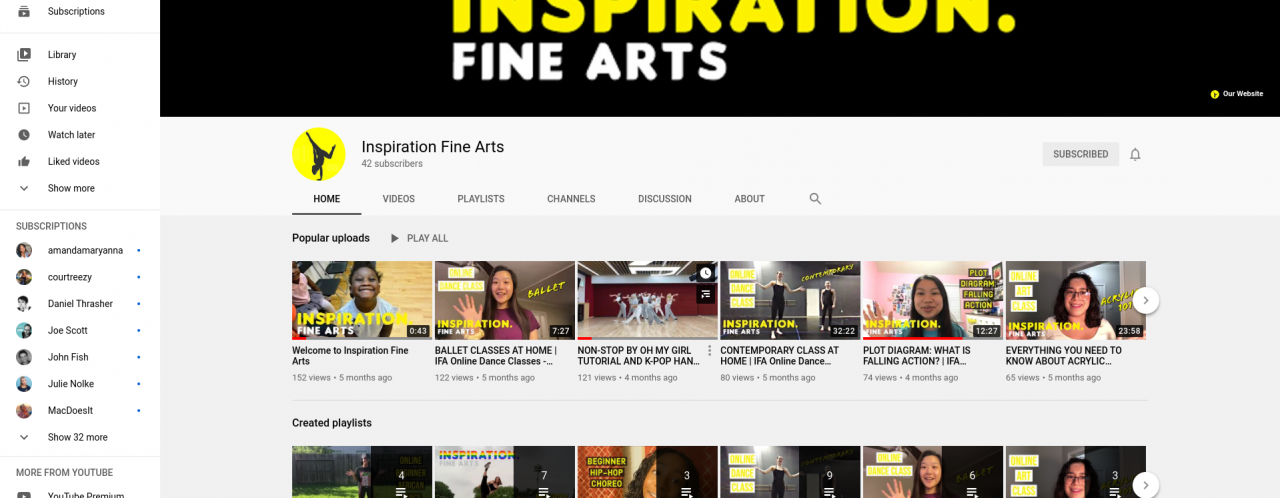Click the History sidebar label
This screenshot has height=498, width=1280.
click(x=63, y=82)
